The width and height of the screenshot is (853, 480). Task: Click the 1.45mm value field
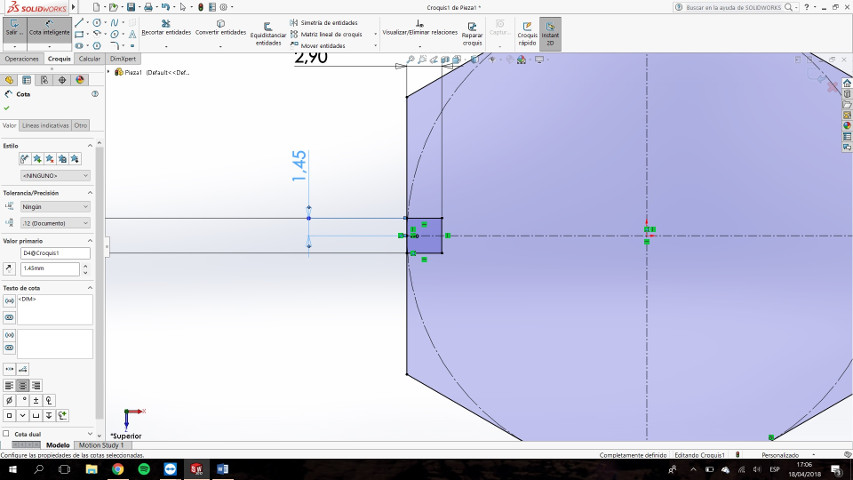(50, 268)
